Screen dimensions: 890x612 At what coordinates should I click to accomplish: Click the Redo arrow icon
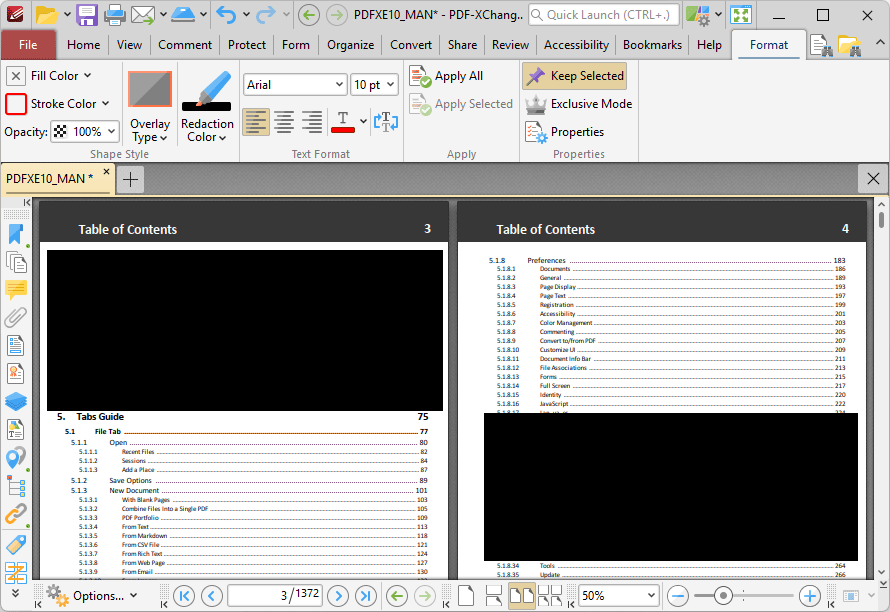point(266,15)
